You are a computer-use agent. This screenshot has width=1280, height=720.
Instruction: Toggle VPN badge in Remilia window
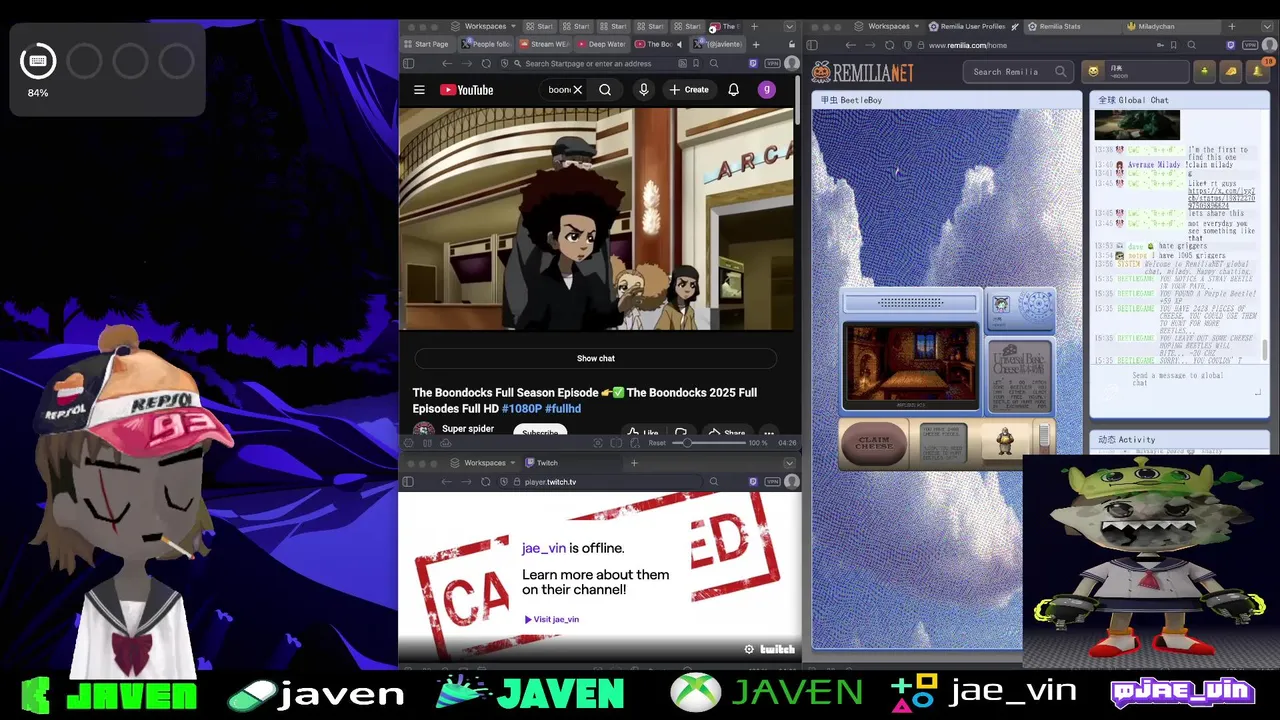[1250, 45]
